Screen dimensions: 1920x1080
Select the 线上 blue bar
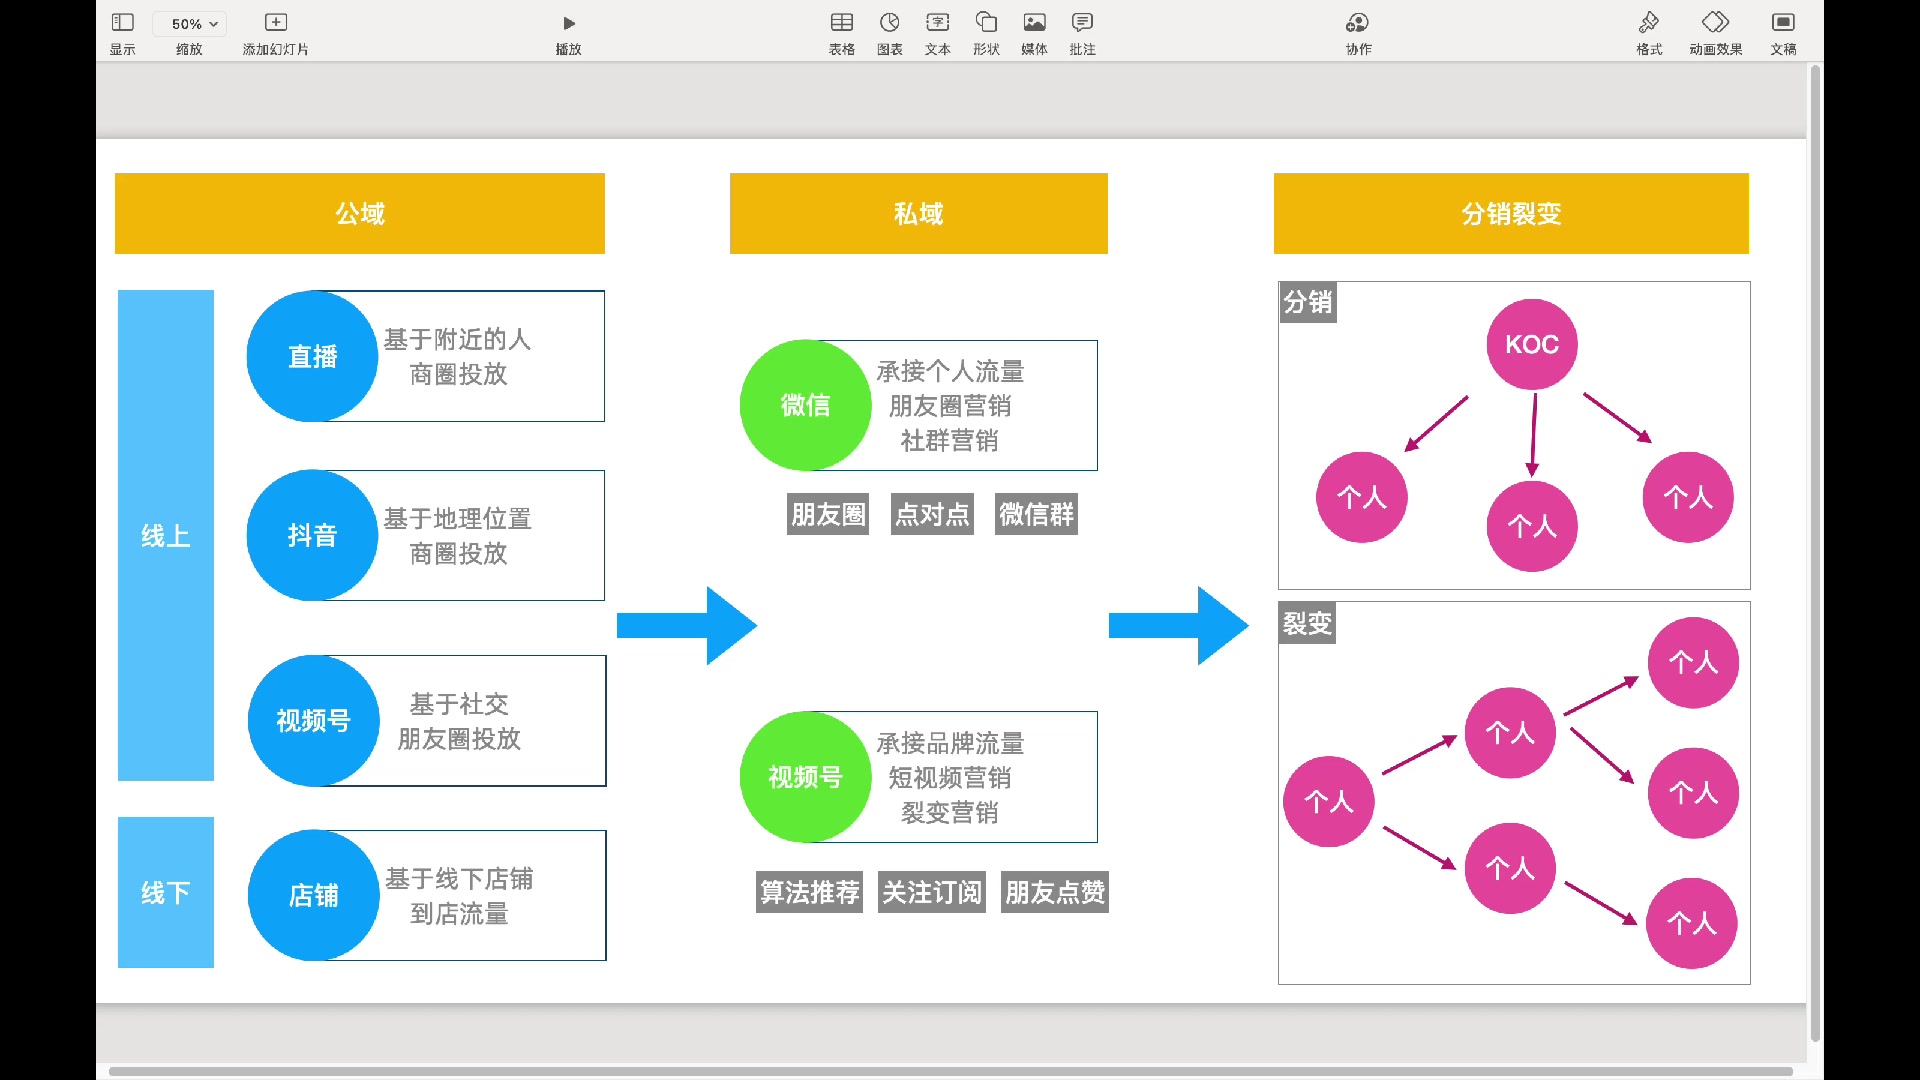click(166, 535)
